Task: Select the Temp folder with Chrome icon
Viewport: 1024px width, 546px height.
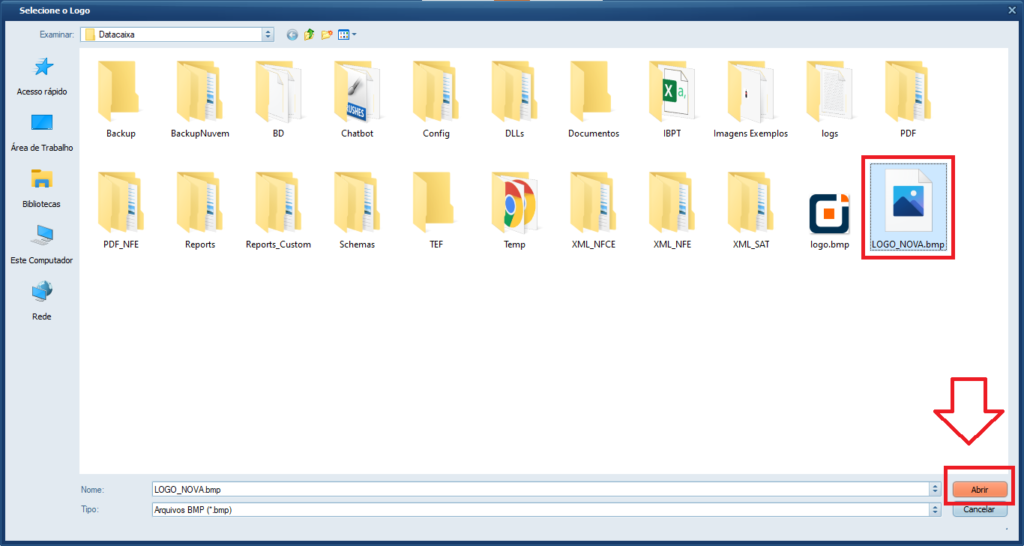Action: point(514,209)
